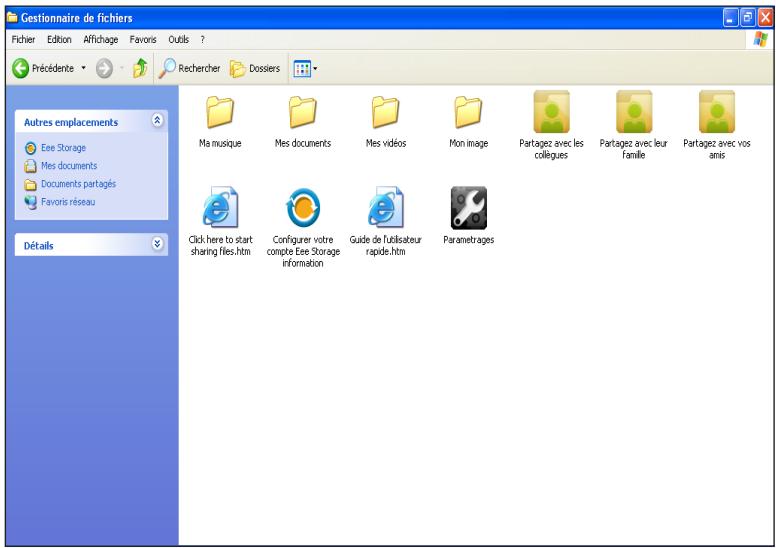
Task: Go to Favoris réseau link
Action: point(68,202)
